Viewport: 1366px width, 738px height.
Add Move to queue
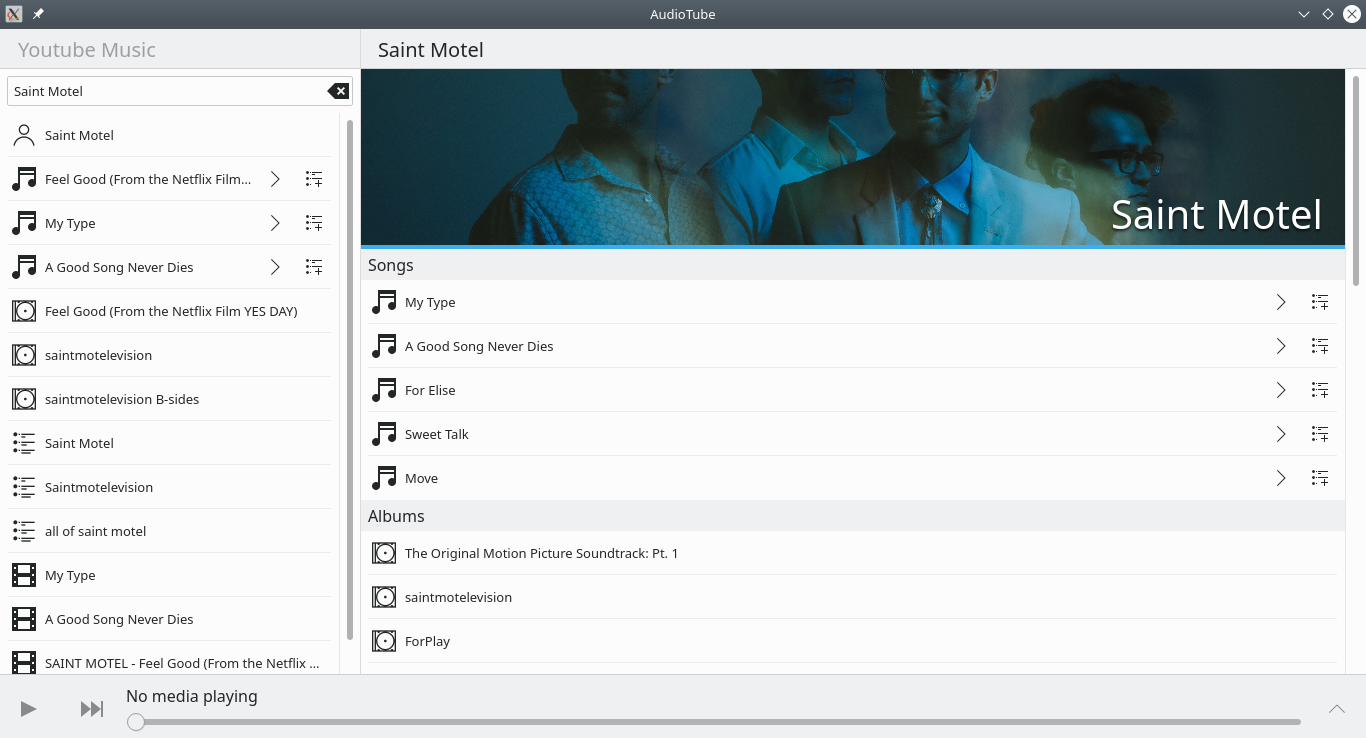tap(1320, 478)
